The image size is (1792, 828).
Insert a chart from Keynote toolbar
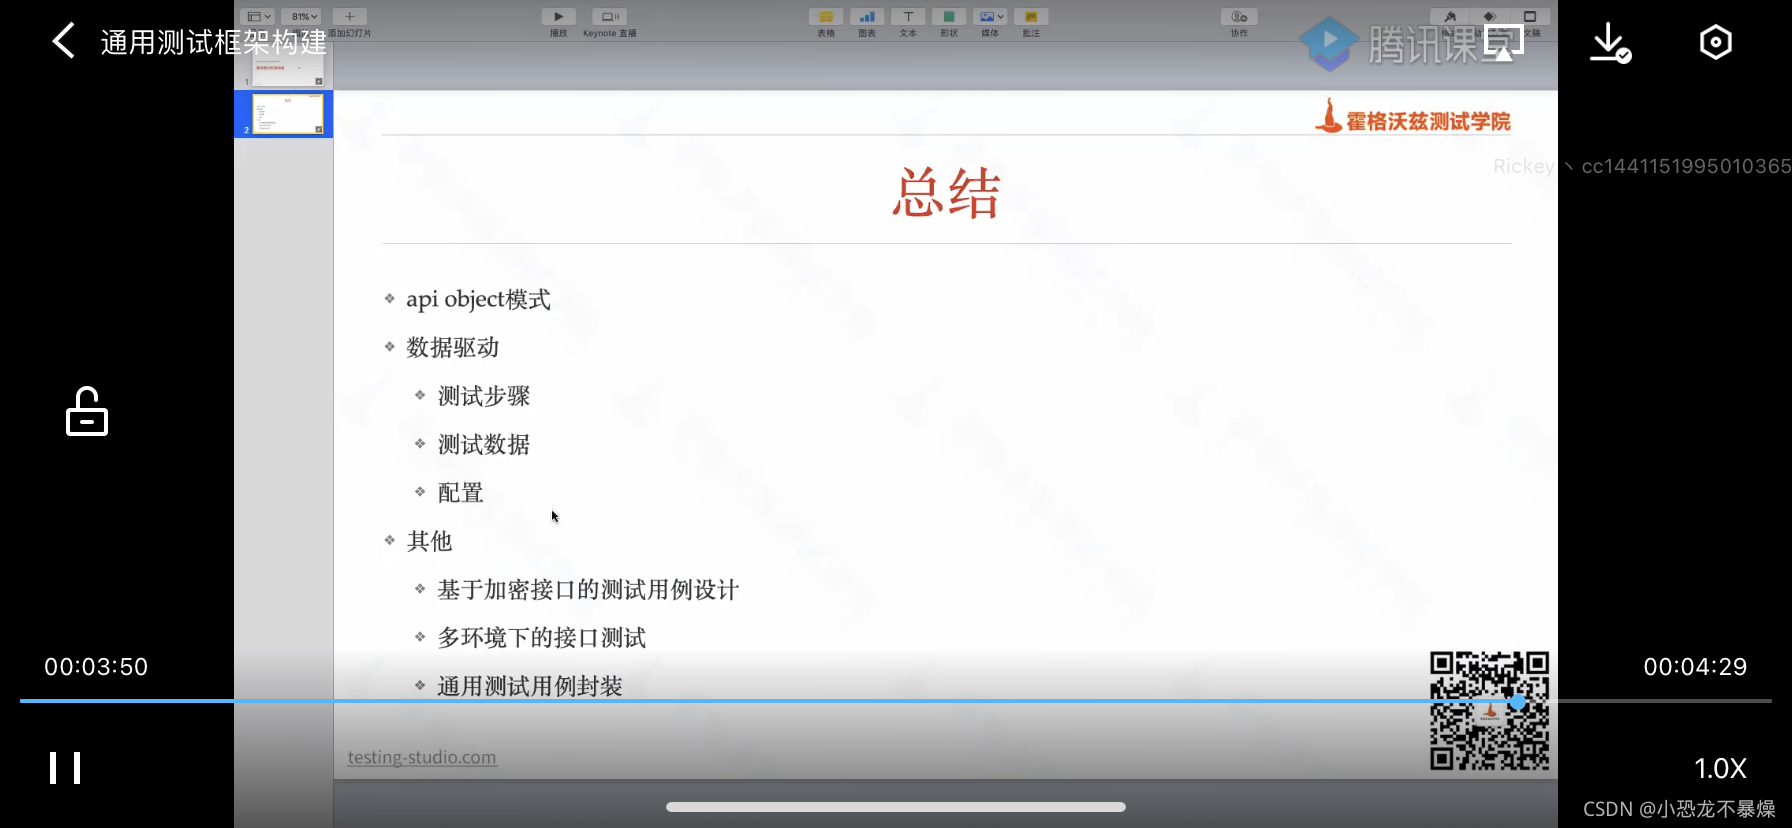coord(867,17)
